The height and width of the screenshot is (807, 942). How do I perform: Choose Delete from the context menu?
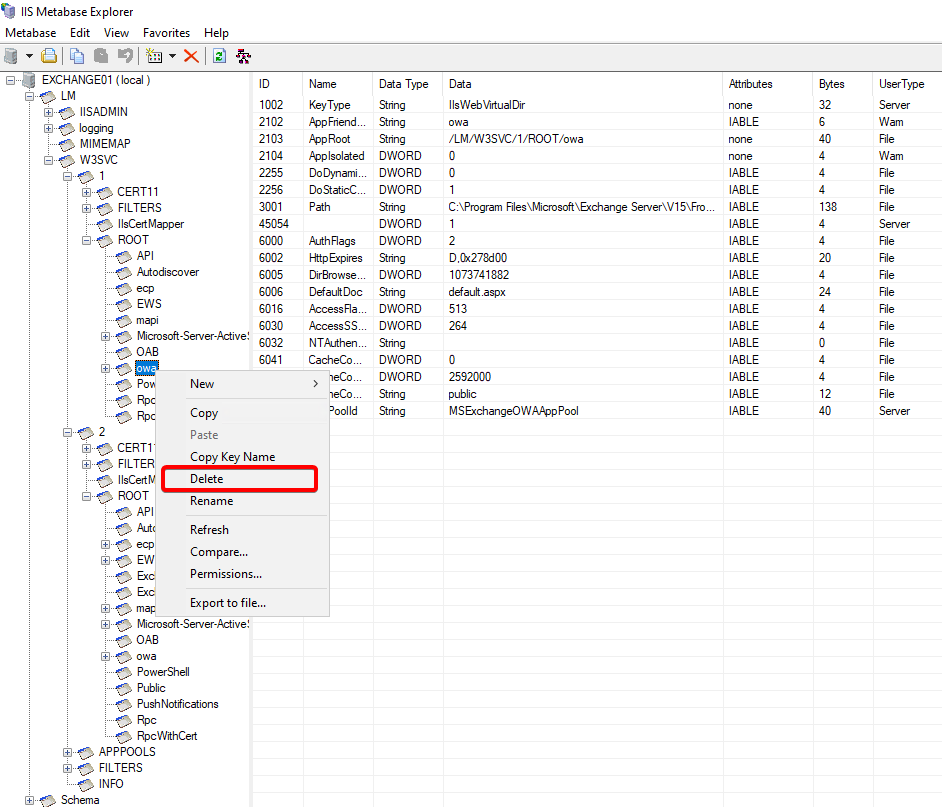[207, 479]
